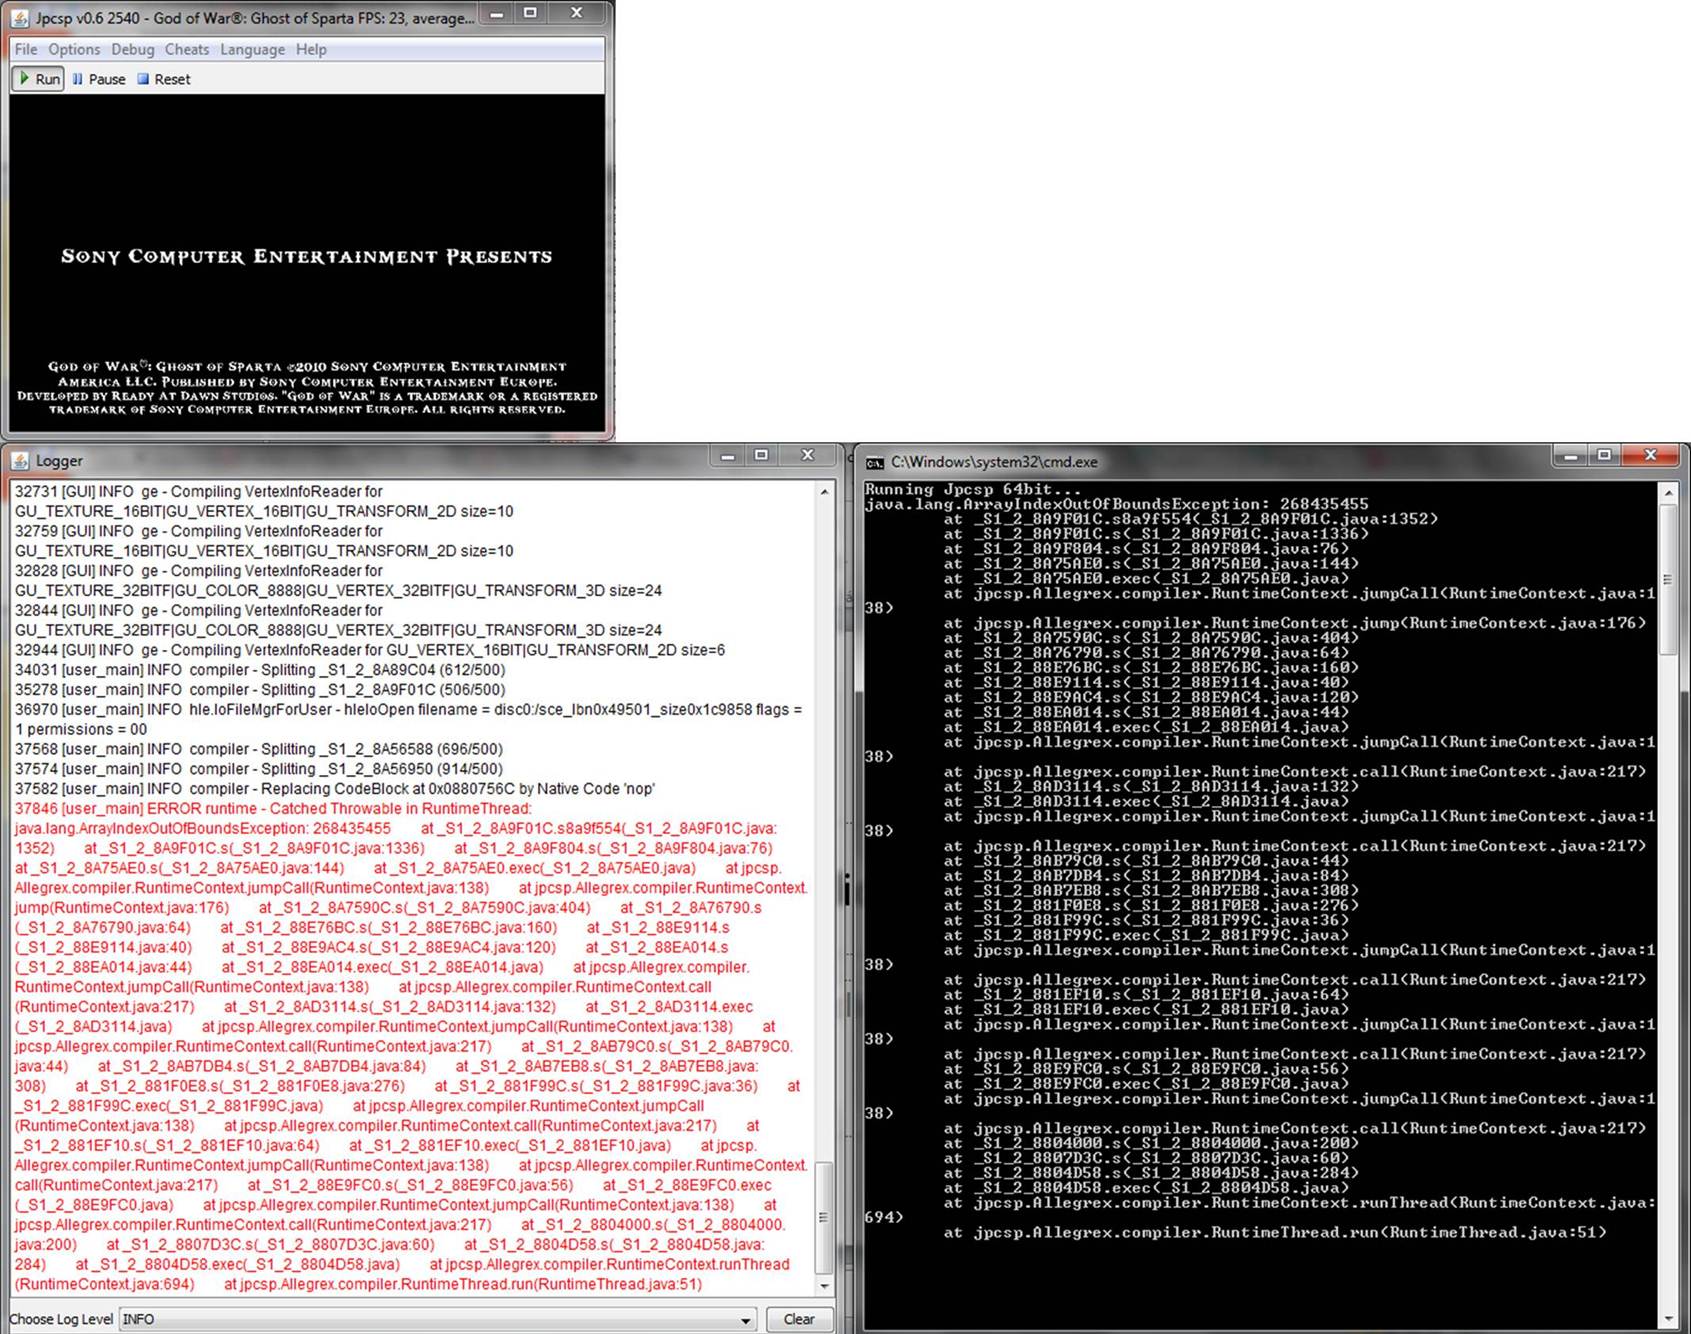Close the Jpcsp emulator window
The image size is (1691, 1334).
tap(577, 13)
